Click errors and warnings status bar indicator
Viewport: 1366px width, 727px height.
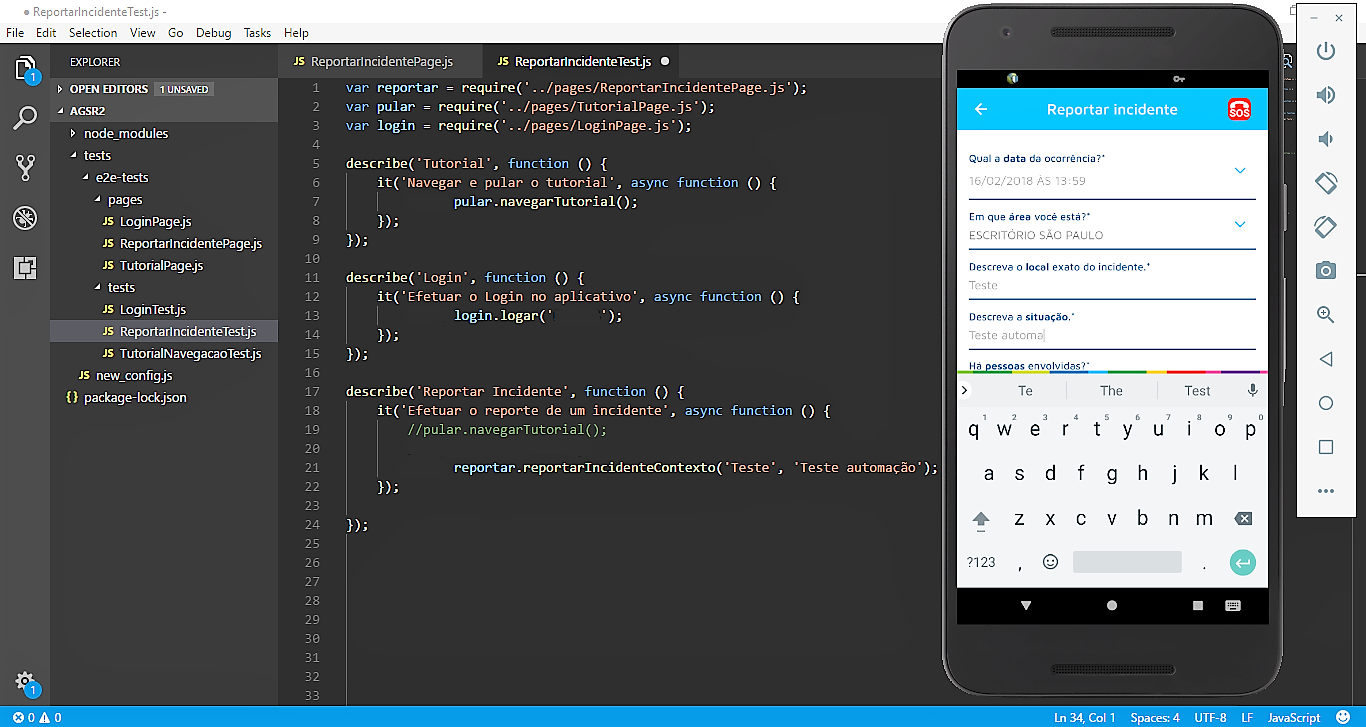[x=37, y=717]
